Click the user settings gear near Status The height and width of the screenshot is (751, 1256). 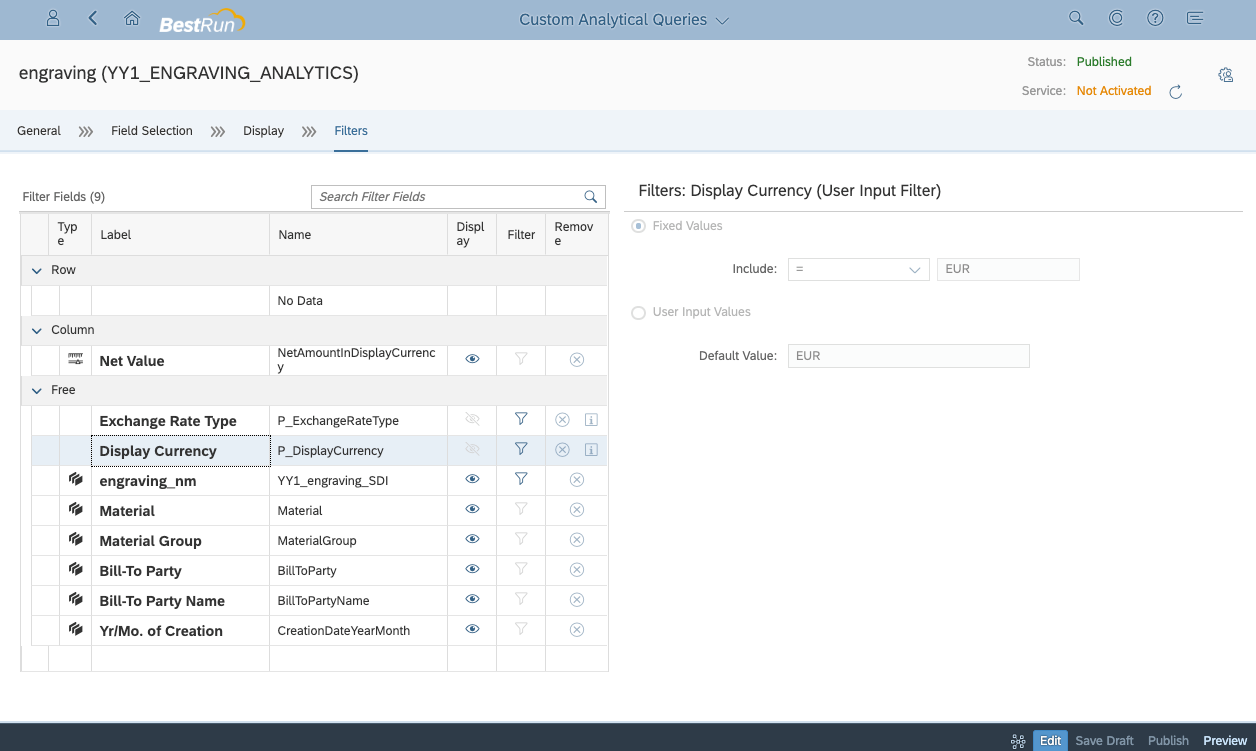[x=1225, y=74]
